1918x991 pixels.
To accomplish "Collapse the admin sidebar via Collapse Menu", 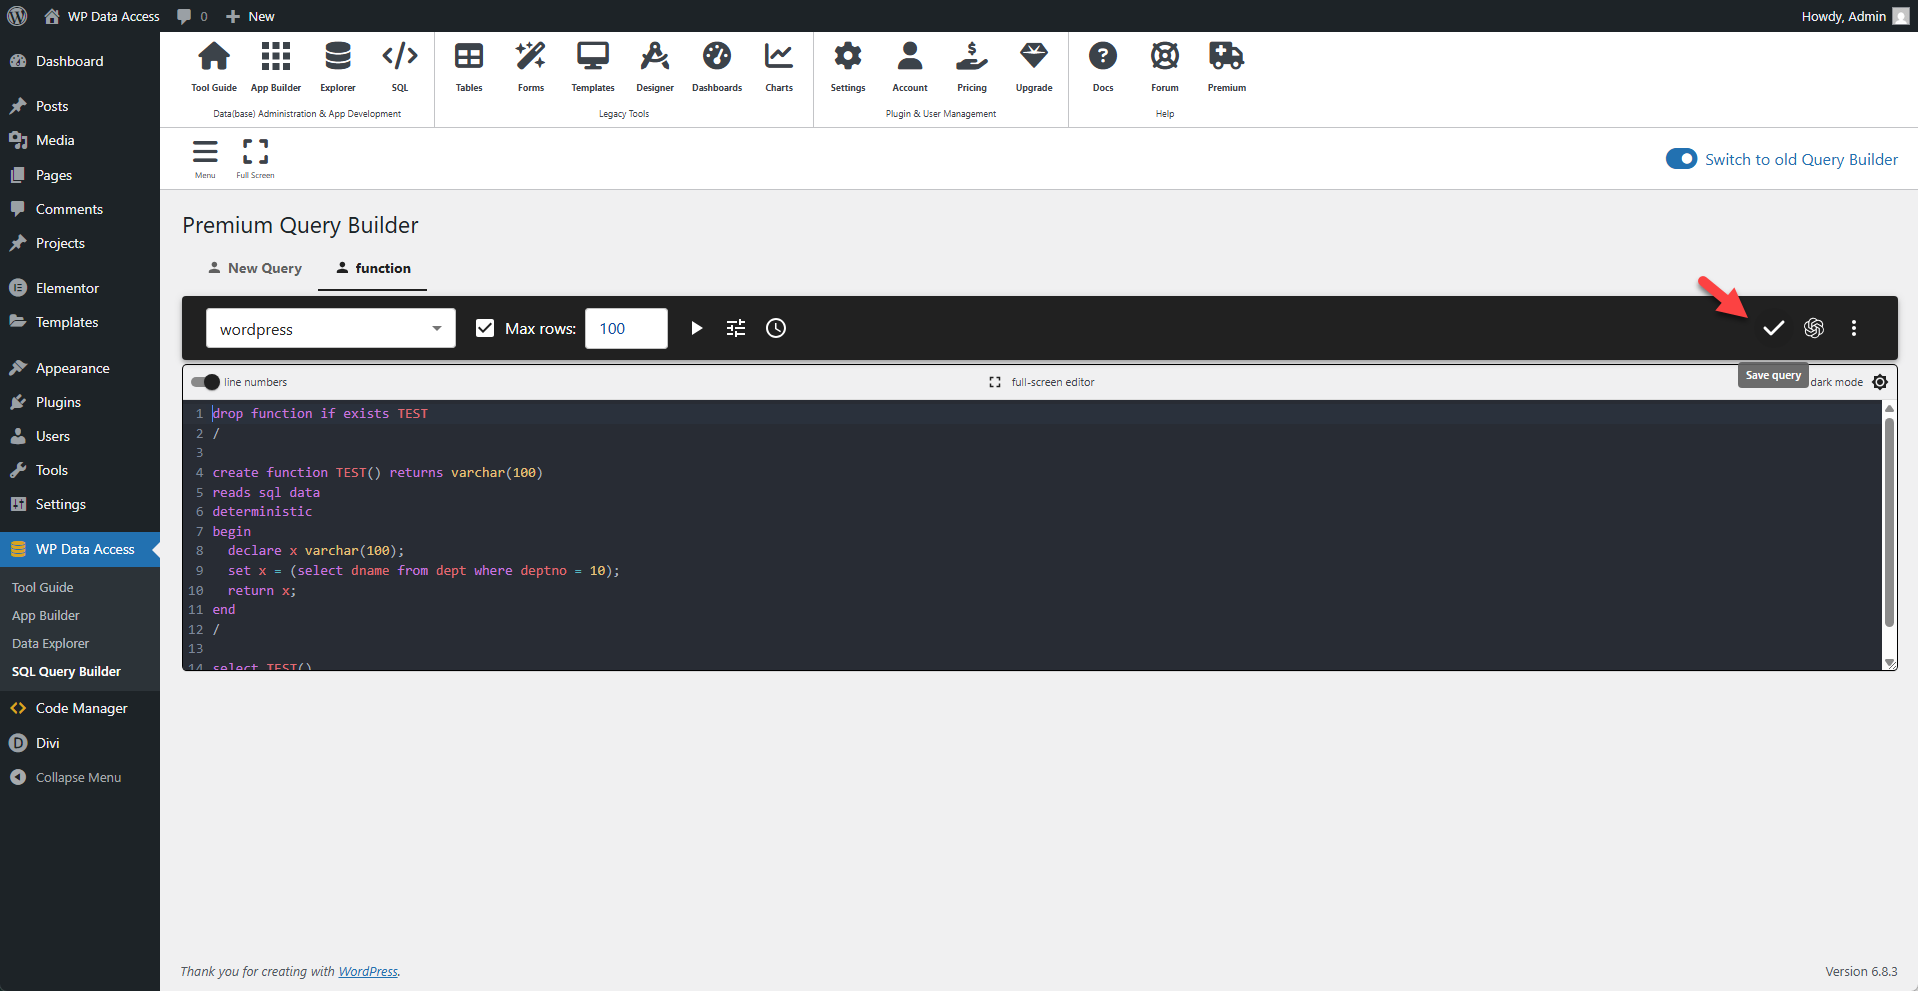I will click(77, 777).
